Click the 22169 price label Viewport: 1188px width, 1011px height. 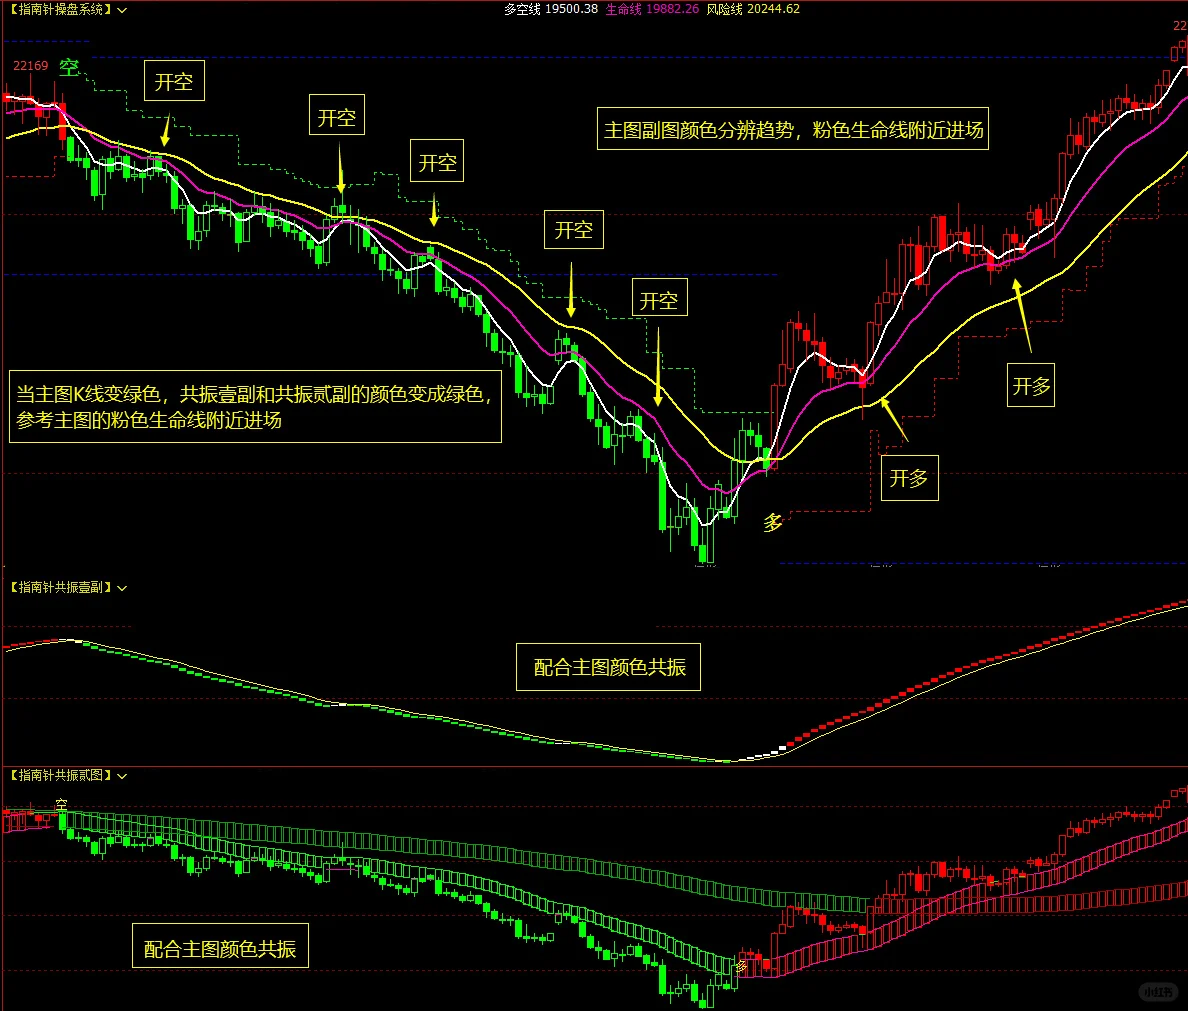(x=30, y=66)
